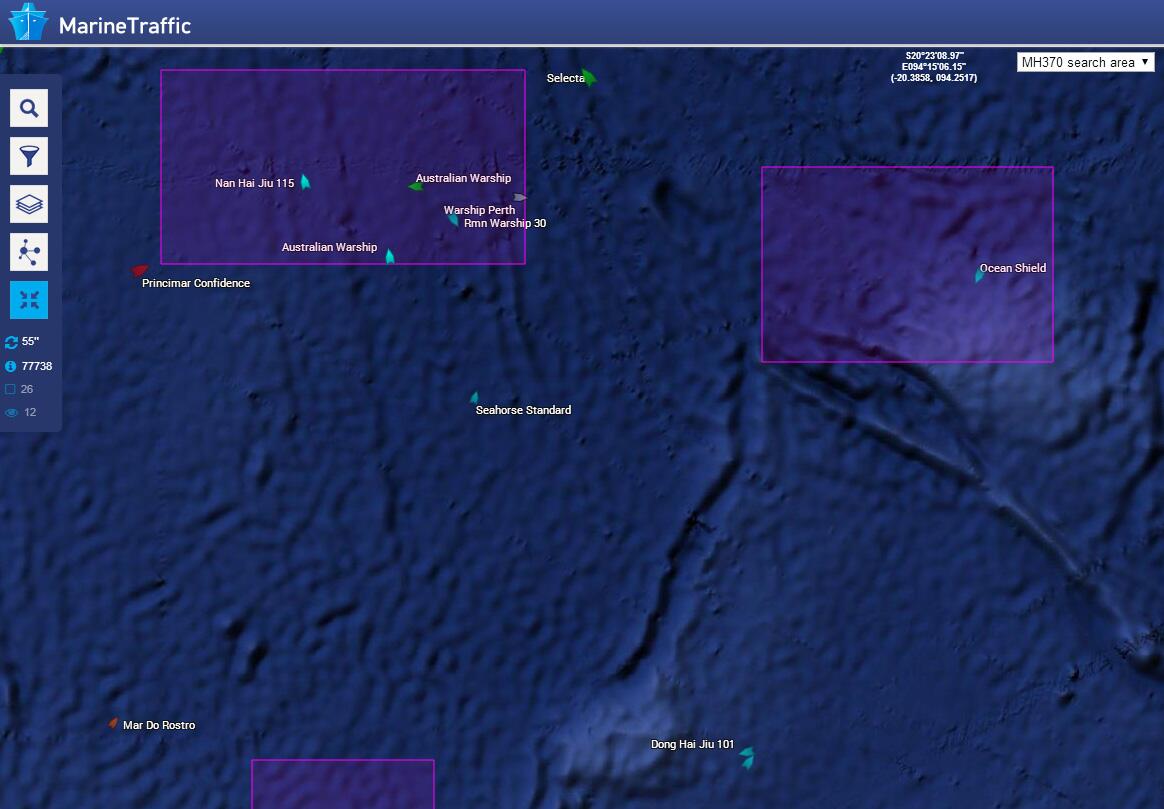The width and height of the screenshot is (1164, 809).
Task: Open the density/routes network tool
Action: pyautogui.click(x=29, y=252)
